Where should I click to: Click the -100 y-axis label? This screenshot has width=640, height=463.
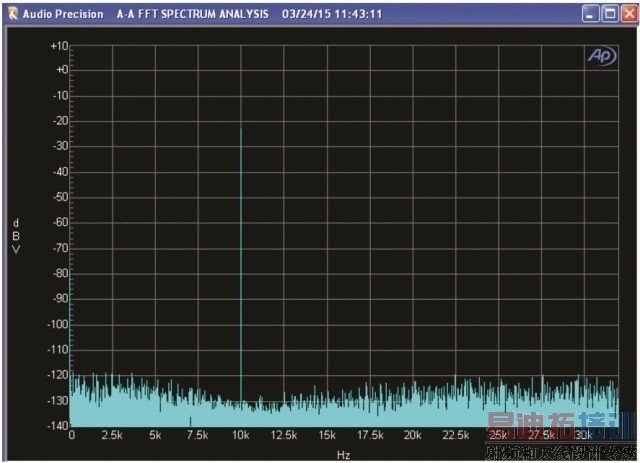58,324
